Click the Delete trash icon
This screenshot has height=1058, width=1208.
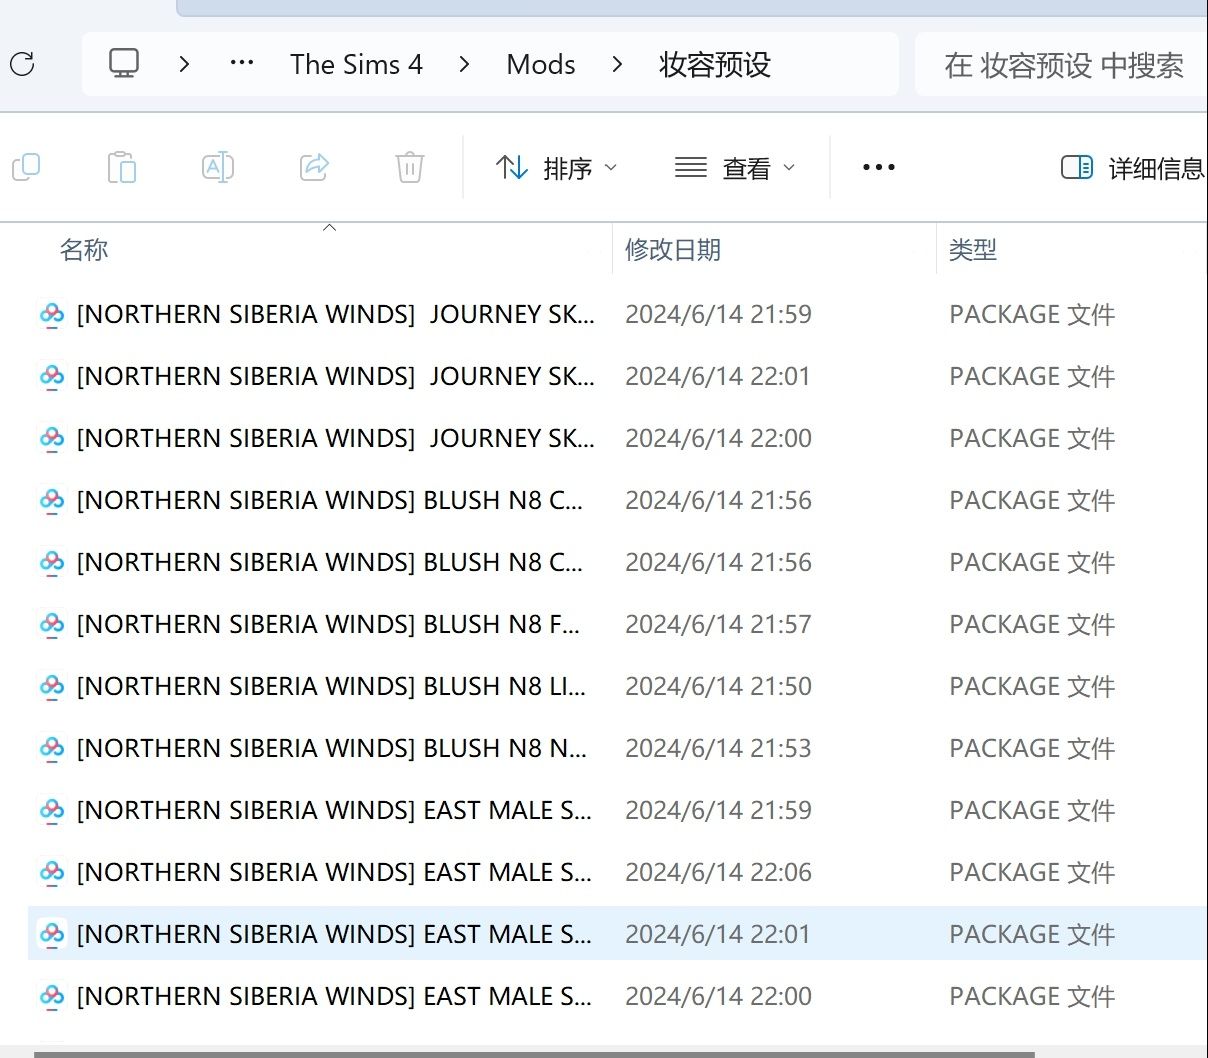[410, 167]
